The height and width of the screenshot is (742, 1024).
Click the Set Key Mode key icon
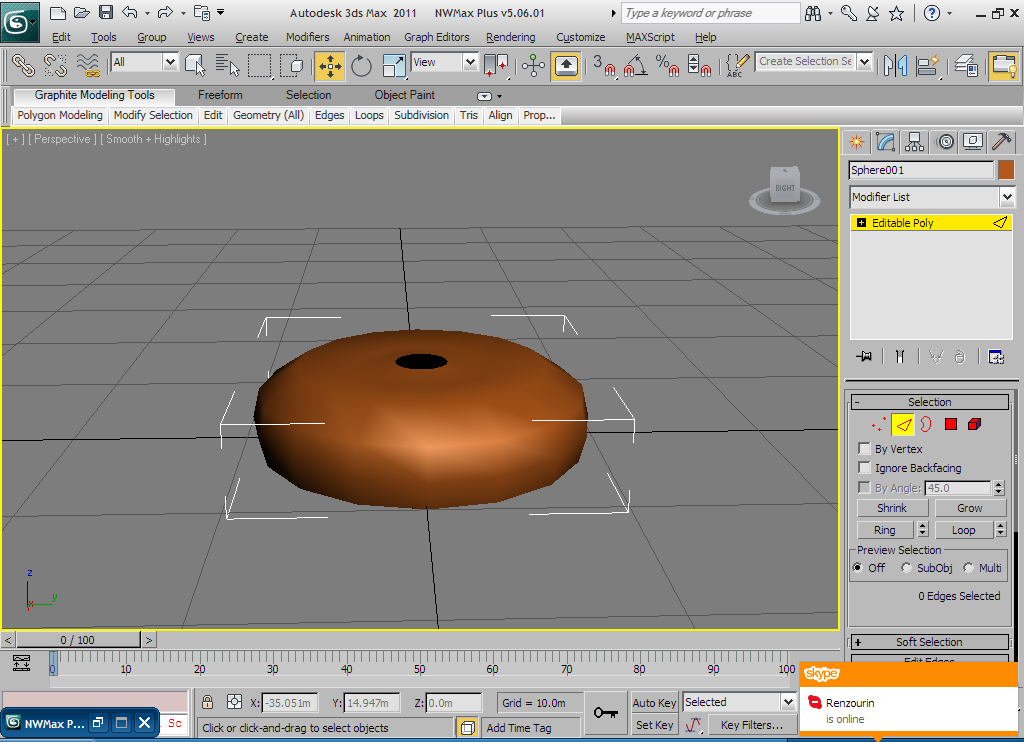(x=605, y=712)
